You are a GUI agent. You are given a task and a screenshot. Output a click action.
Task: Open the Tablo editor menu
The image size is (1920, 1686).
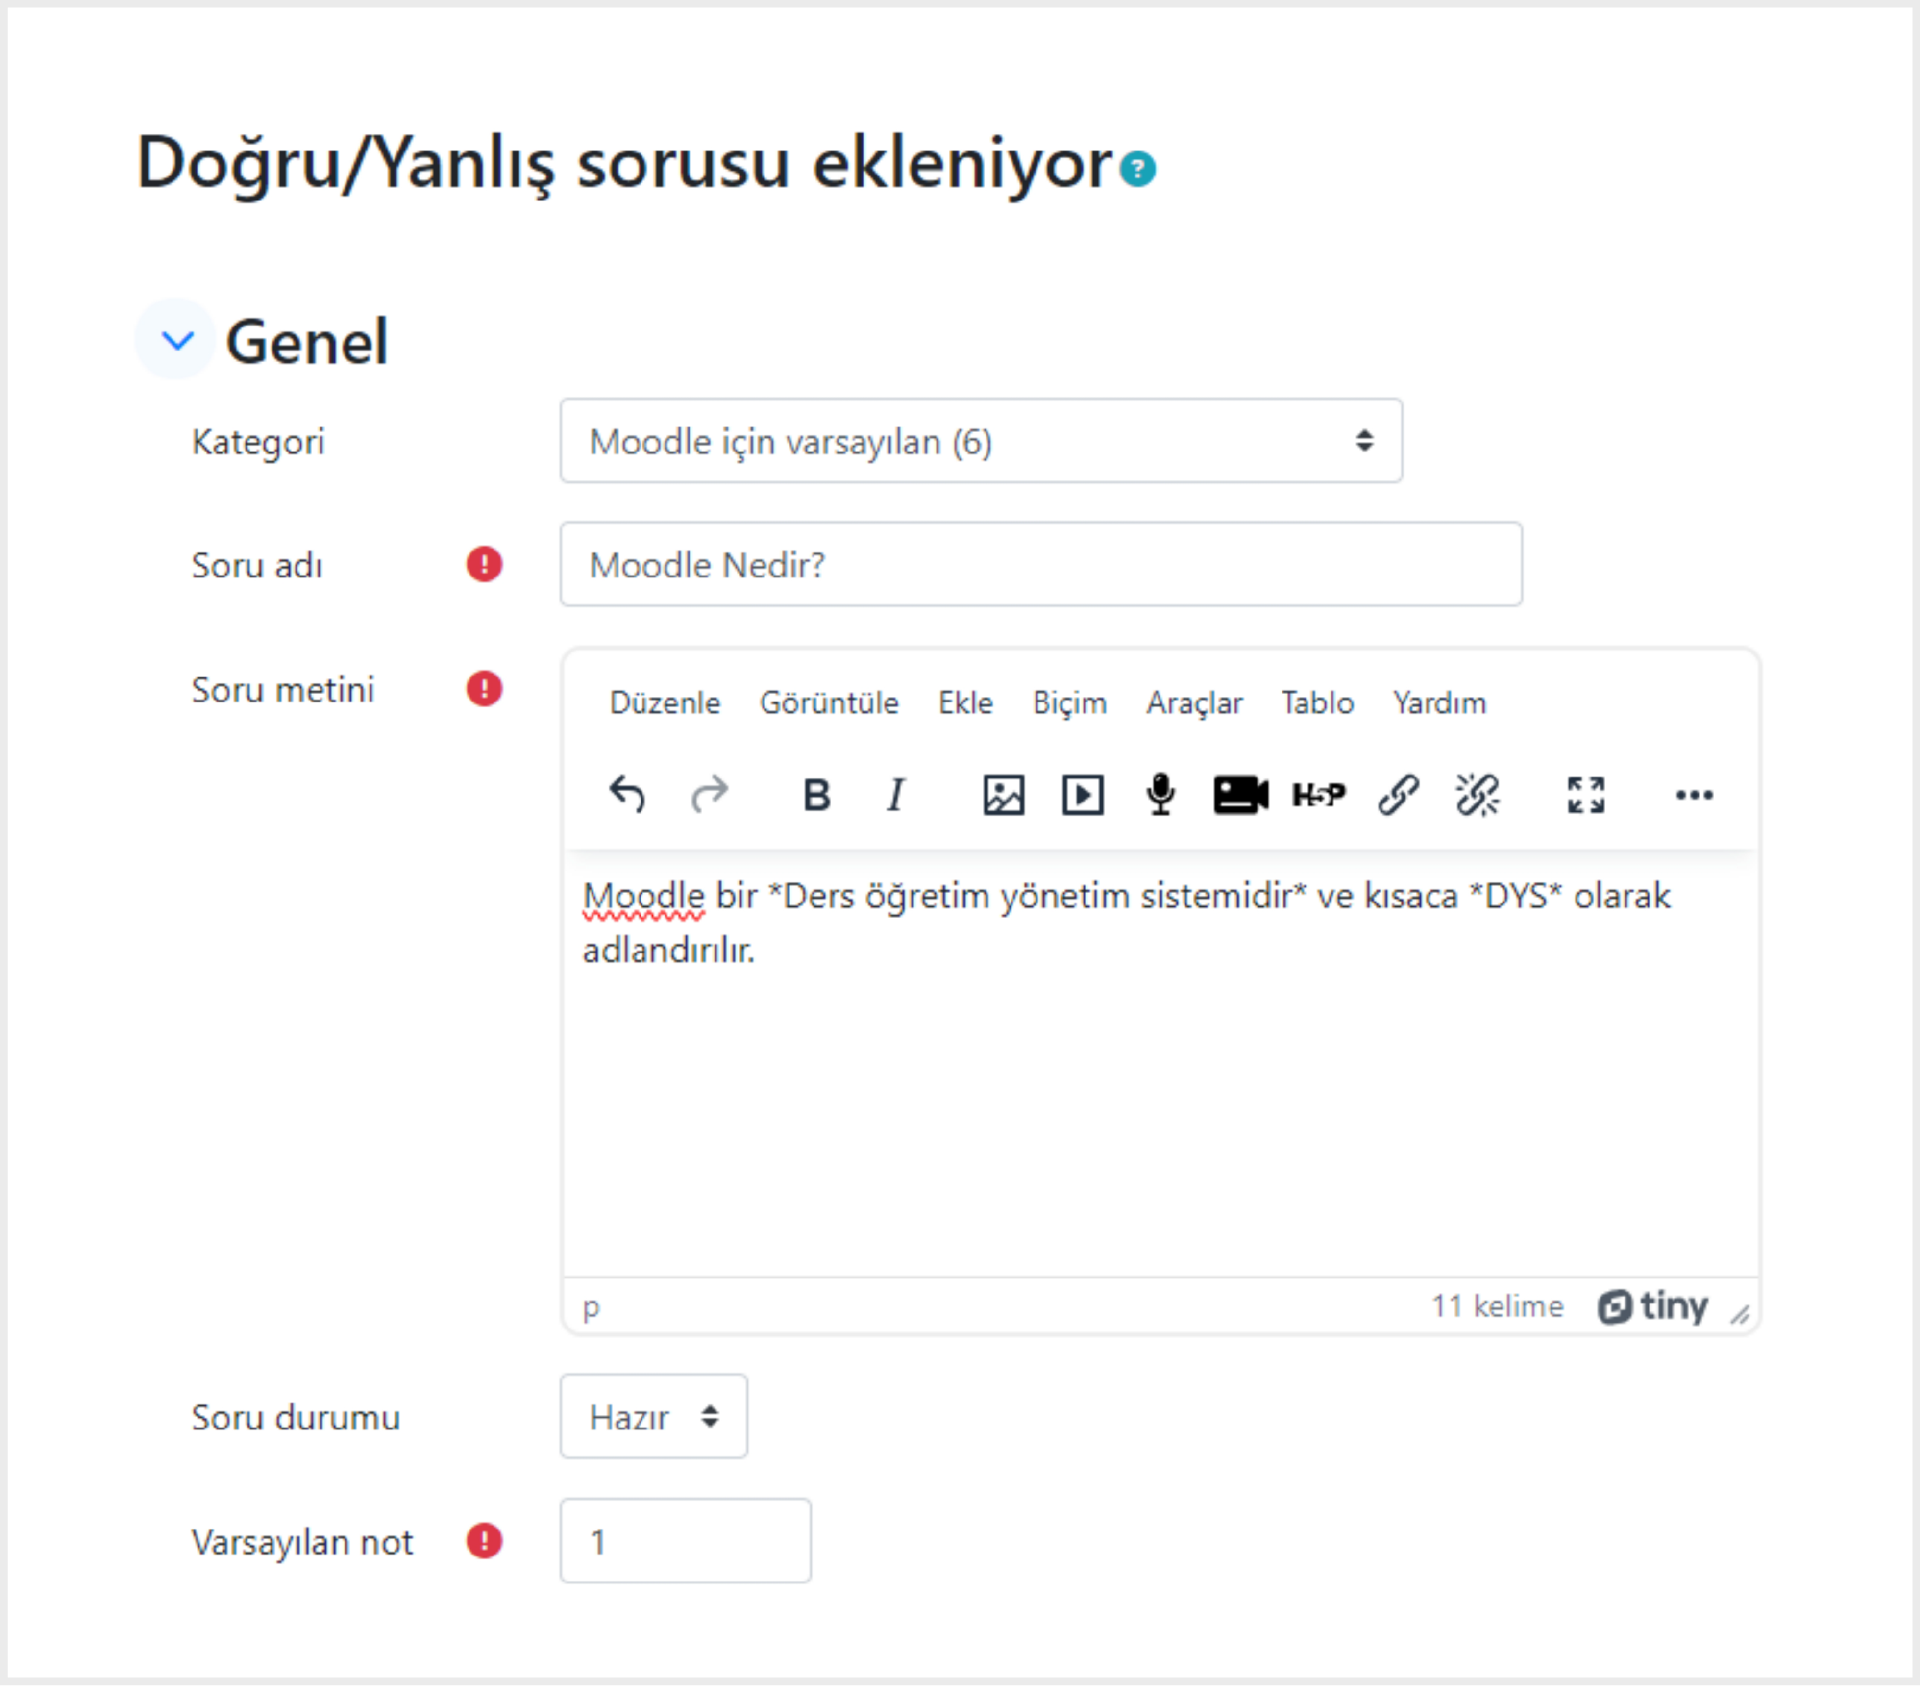tap(1318, 703)
